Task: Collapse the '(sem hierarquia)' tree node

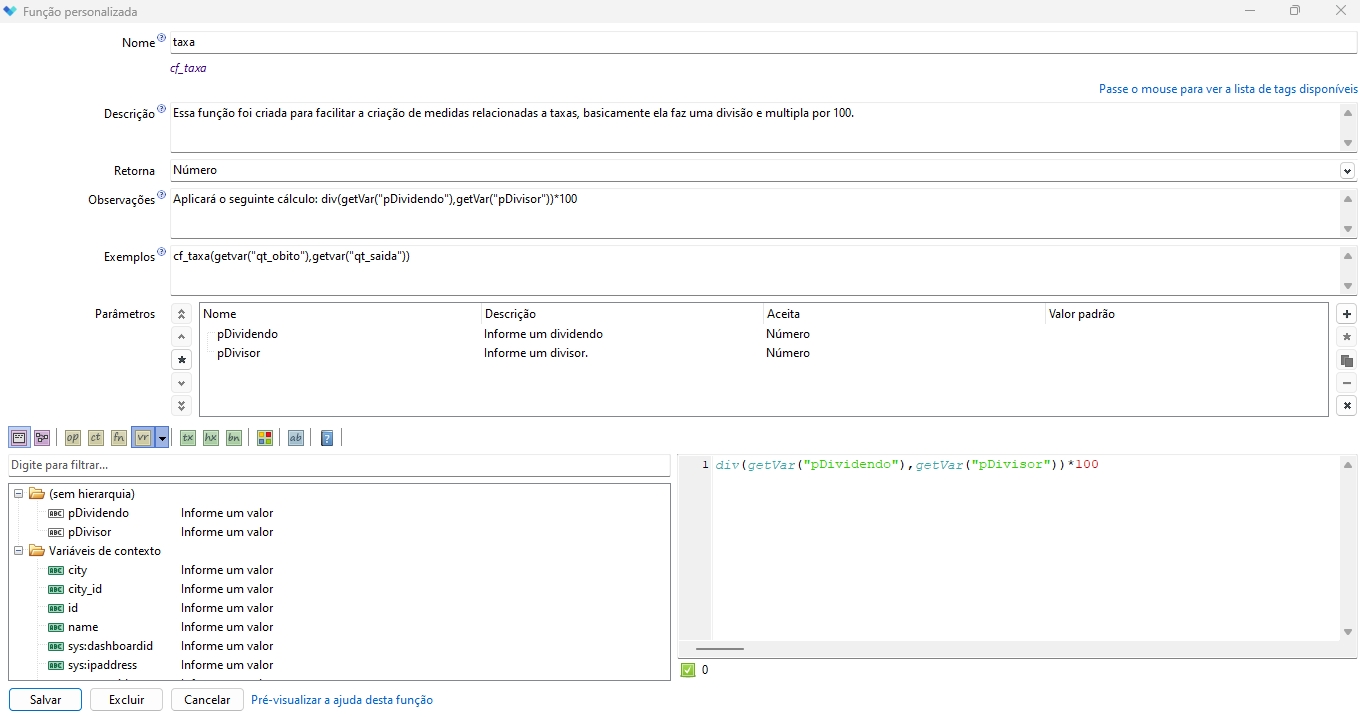Action: point(18,494)
